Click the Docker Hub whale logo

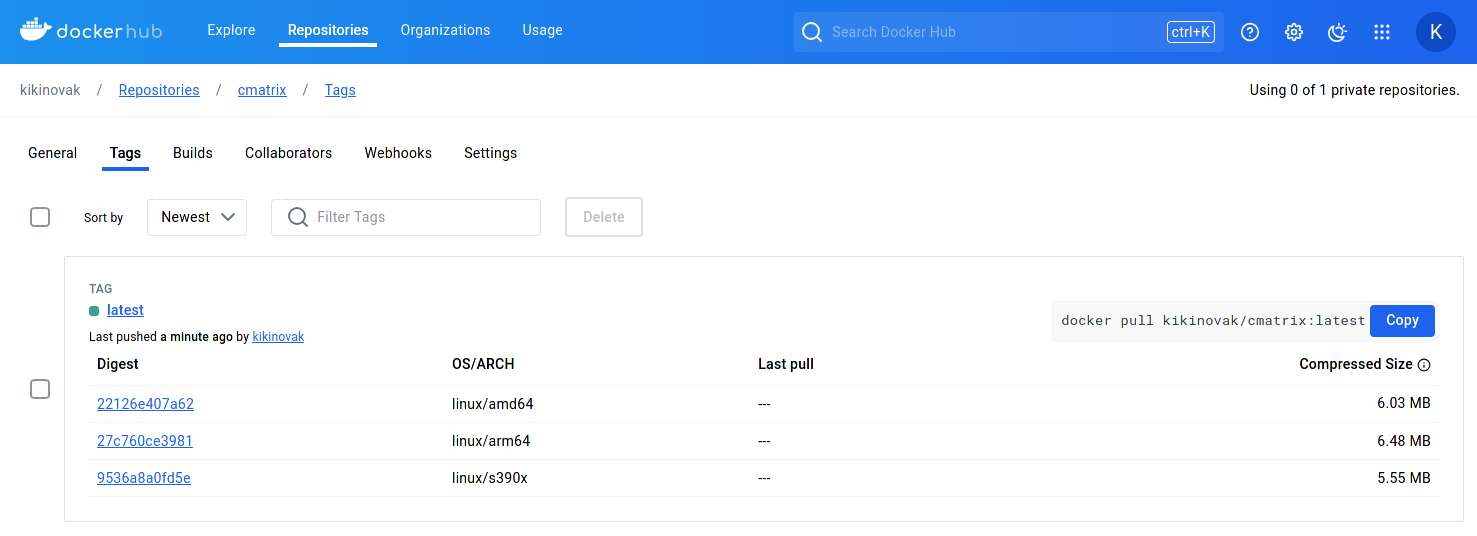tap(36, 31)
